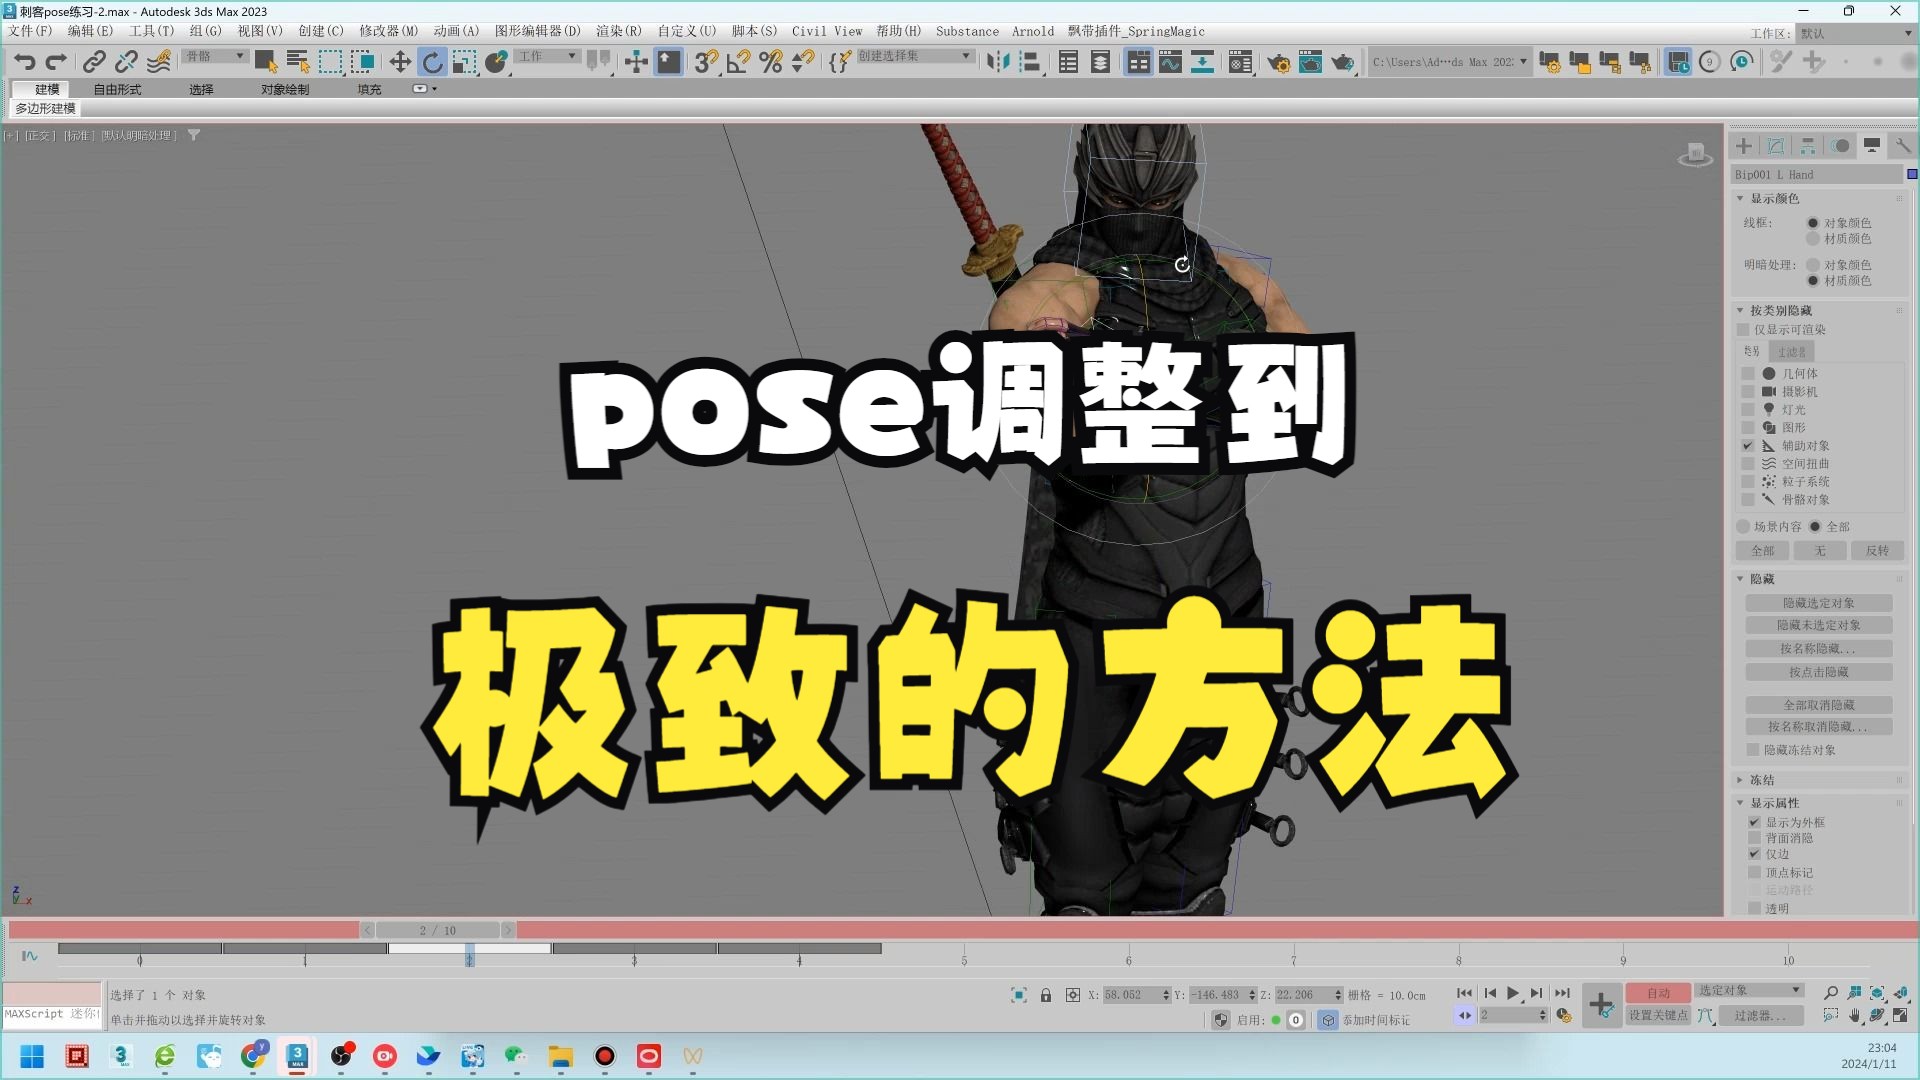Click the Redo arrow icon
The width and height of the screenshot is (1920, 1080).
click(57, 62)
